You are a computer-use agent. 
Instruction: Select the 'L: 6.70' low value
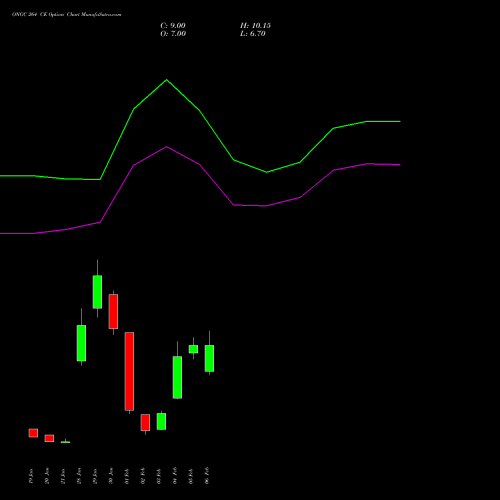pos(253,34)
